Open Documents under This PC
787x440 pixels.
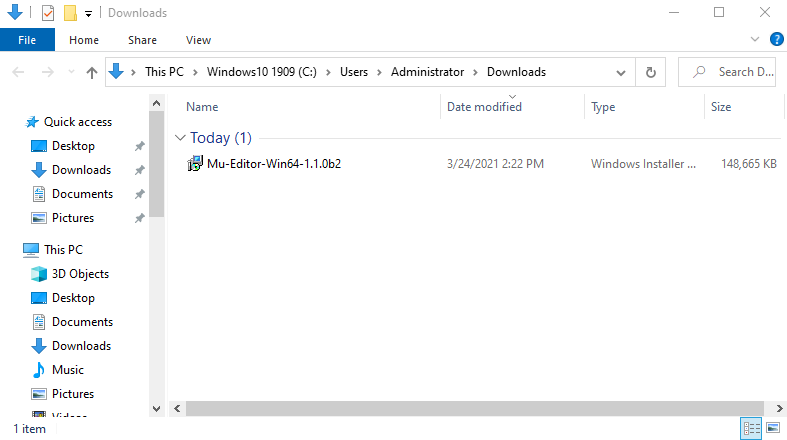pos(82,322)
